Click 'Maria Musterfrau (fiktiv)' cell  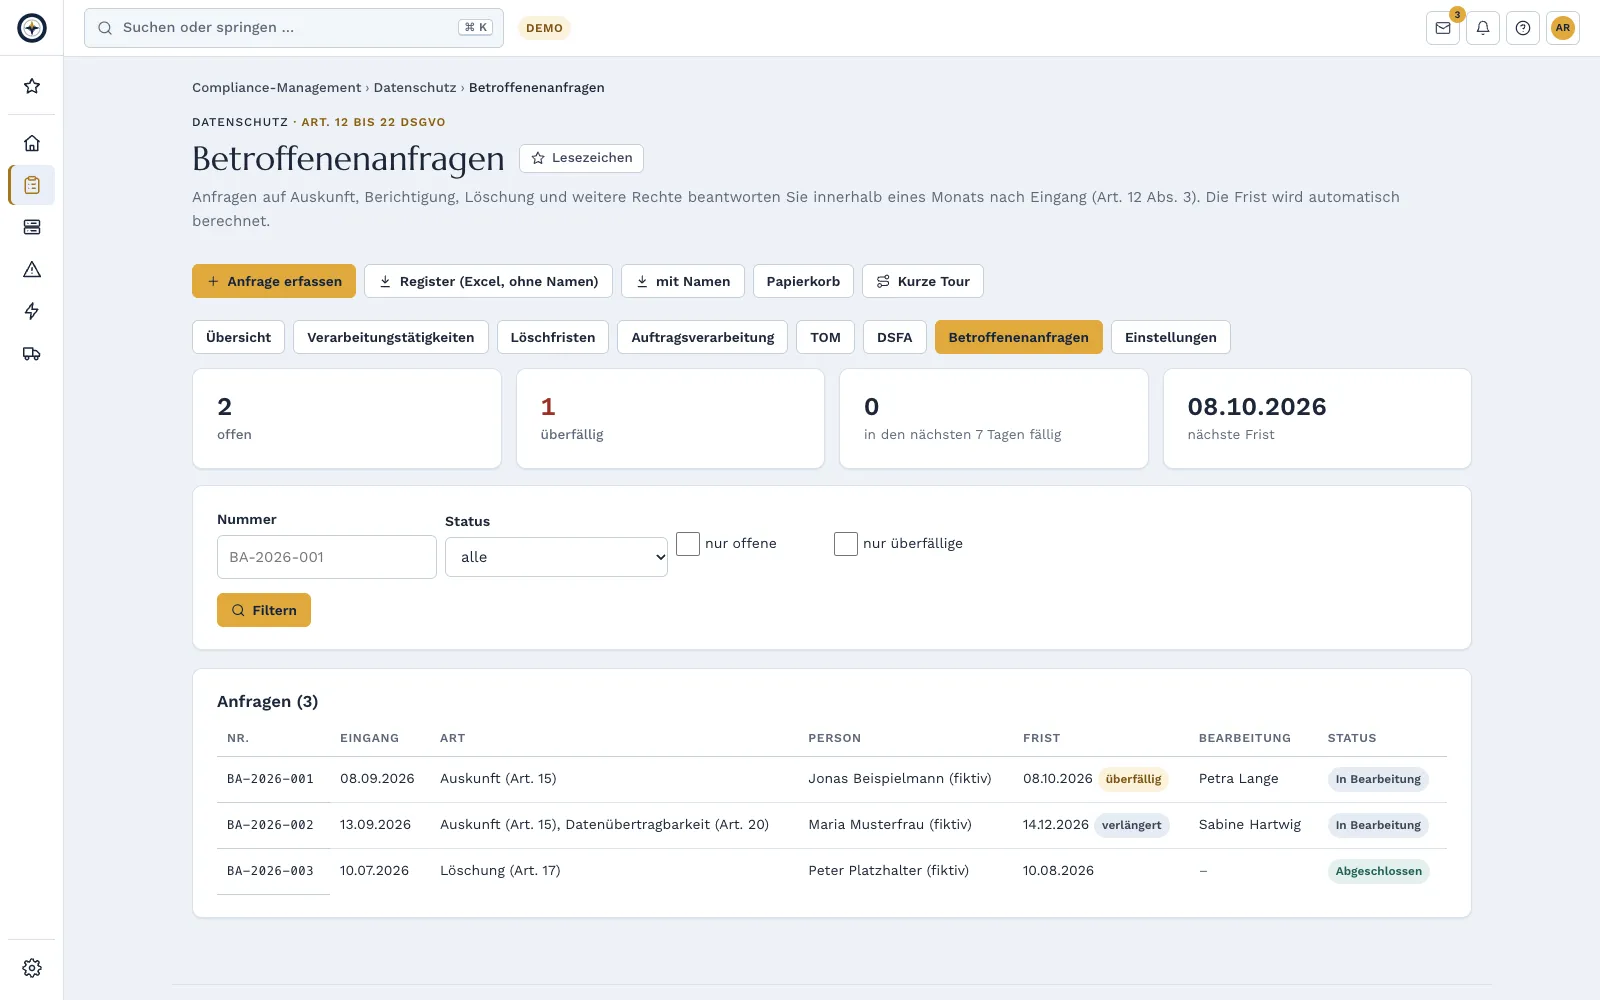(x=890, y=825)
